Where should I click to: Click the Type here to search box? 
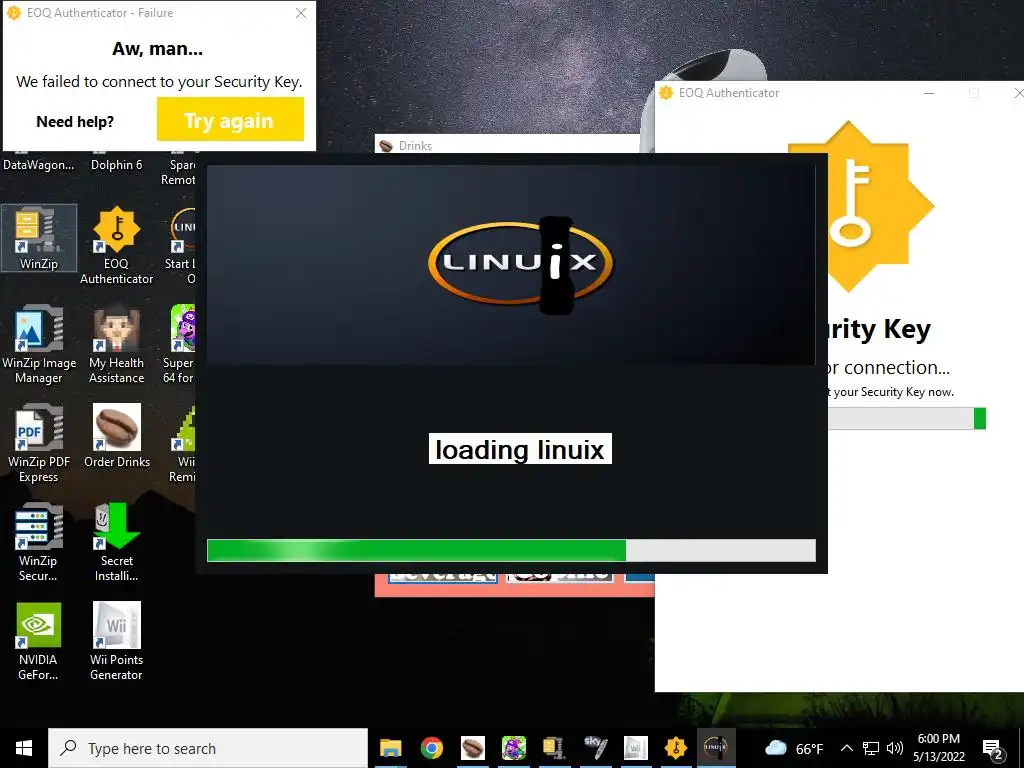click(208, 748)
